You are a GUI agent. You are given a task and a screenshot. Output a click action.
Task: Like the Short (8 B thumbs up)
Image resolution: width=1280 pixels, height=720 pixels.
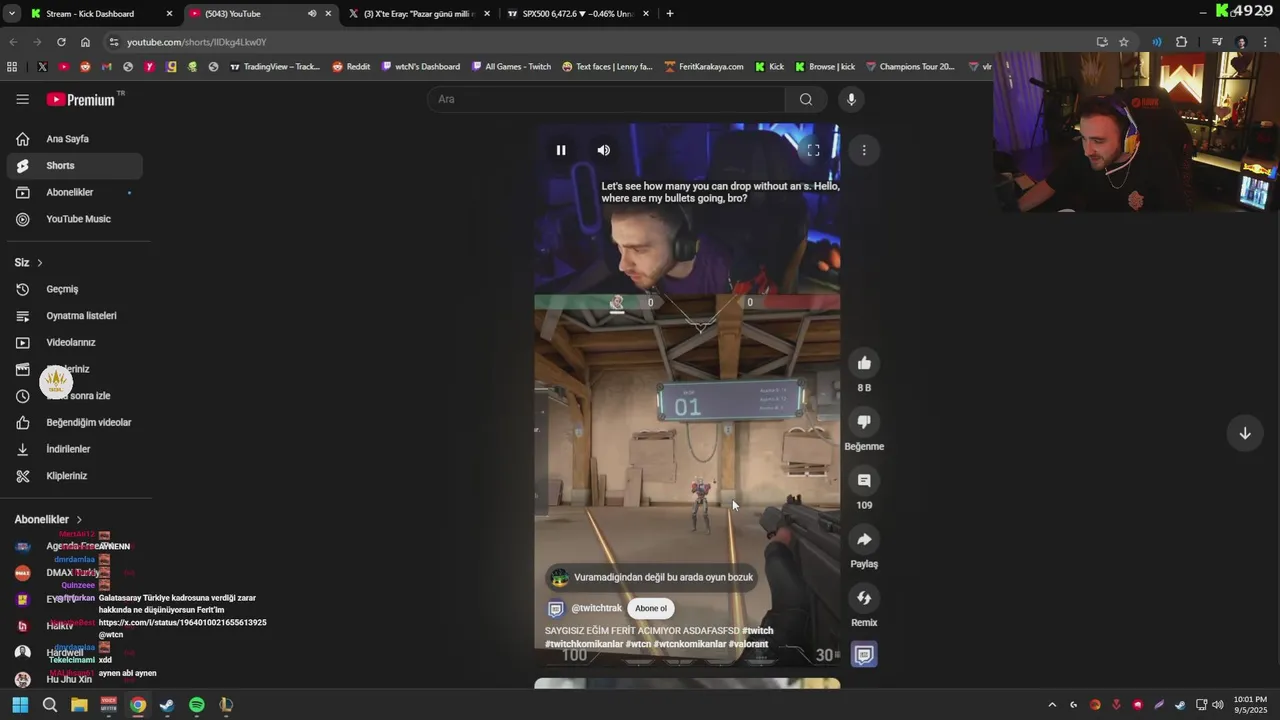pos(864,363)
